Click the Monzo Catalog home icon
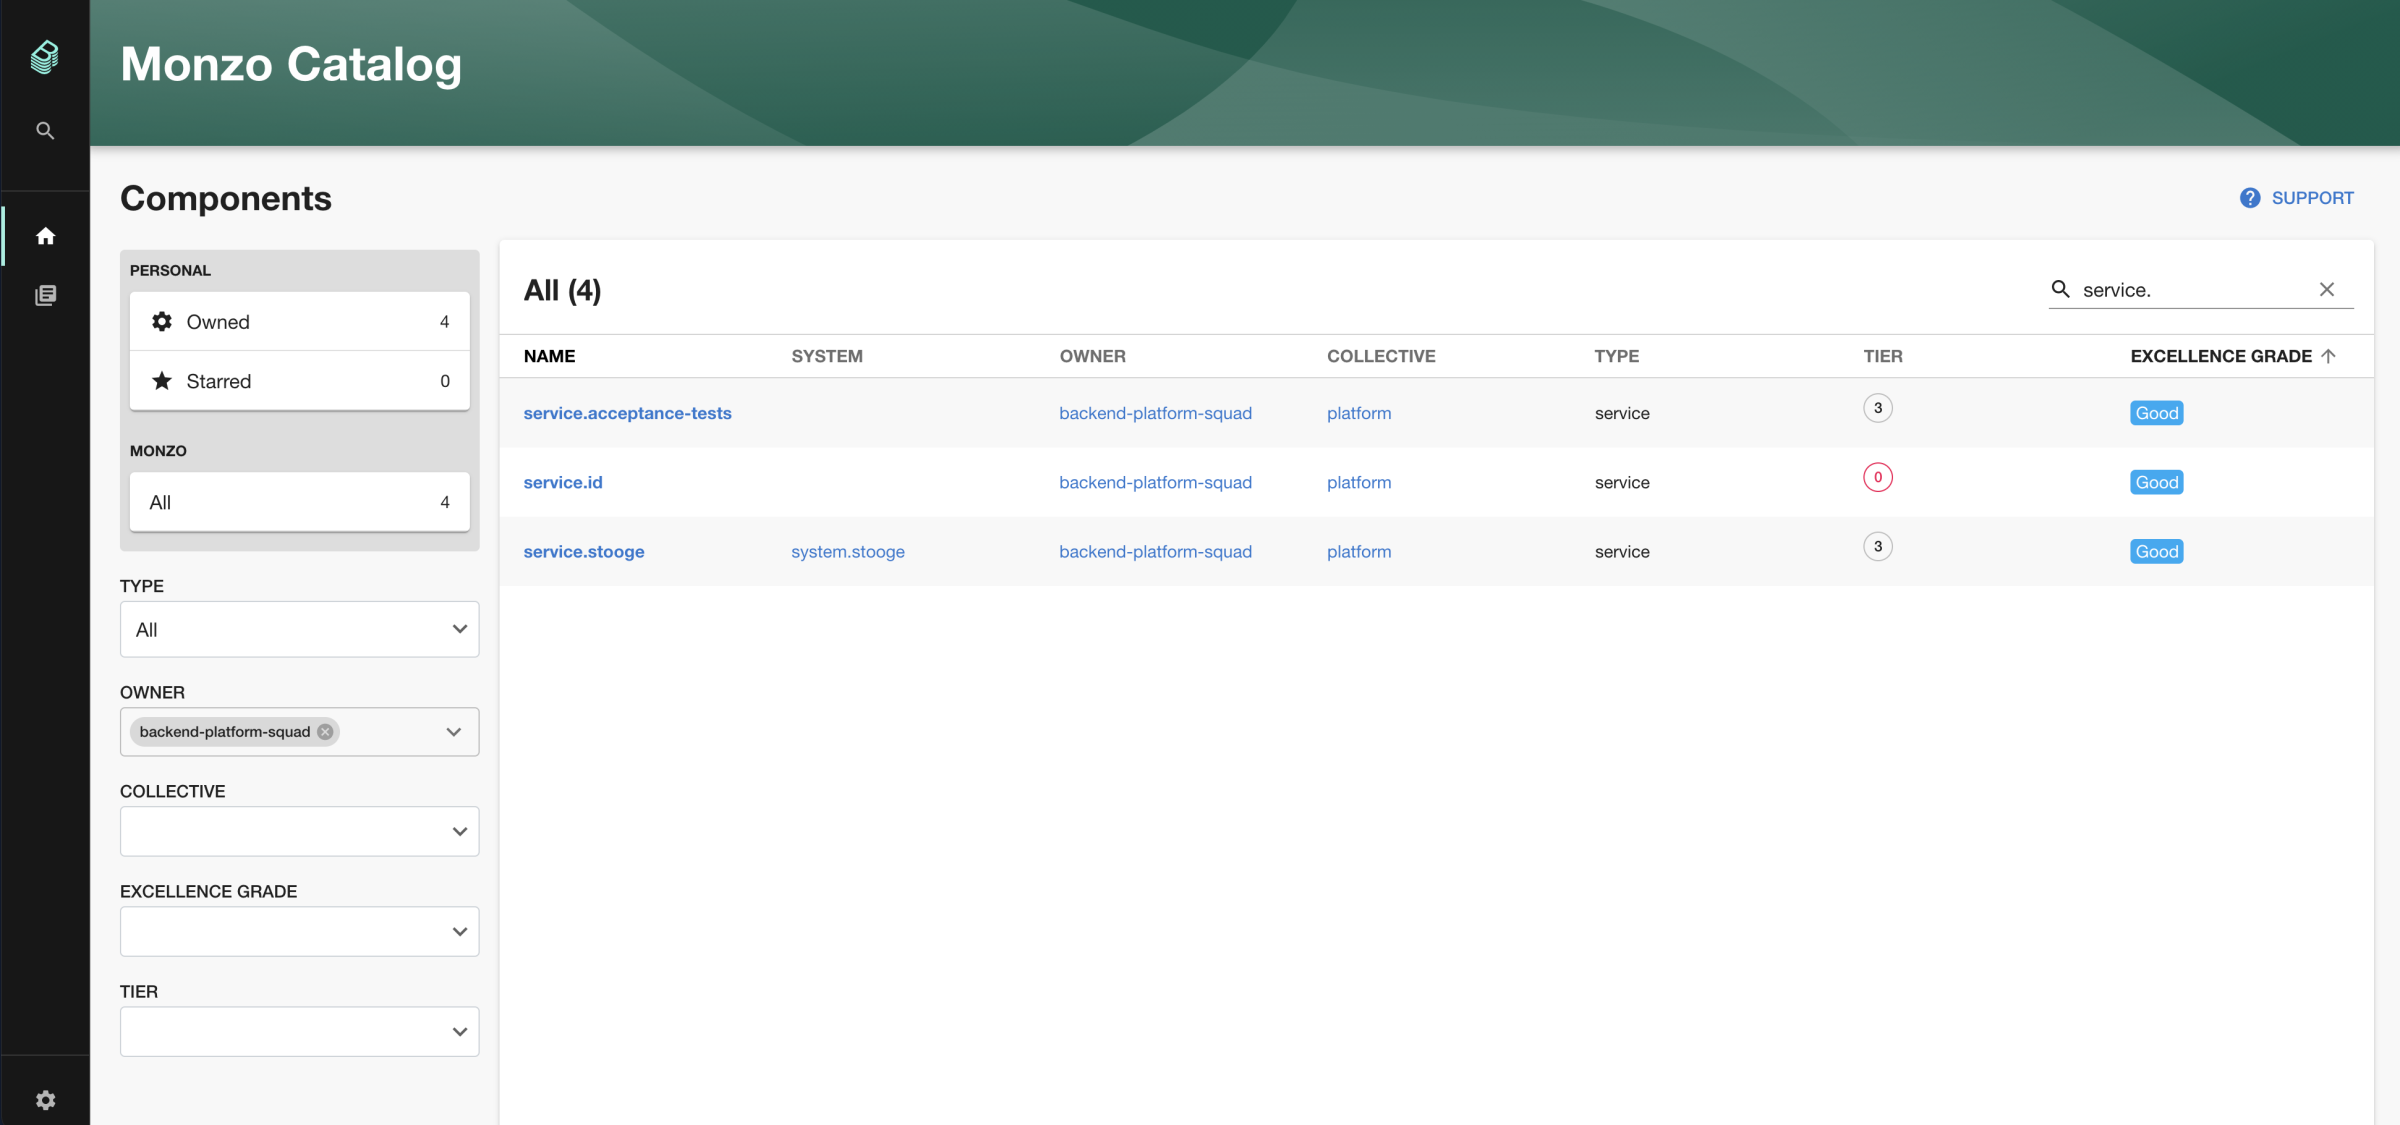 point(44,236)
